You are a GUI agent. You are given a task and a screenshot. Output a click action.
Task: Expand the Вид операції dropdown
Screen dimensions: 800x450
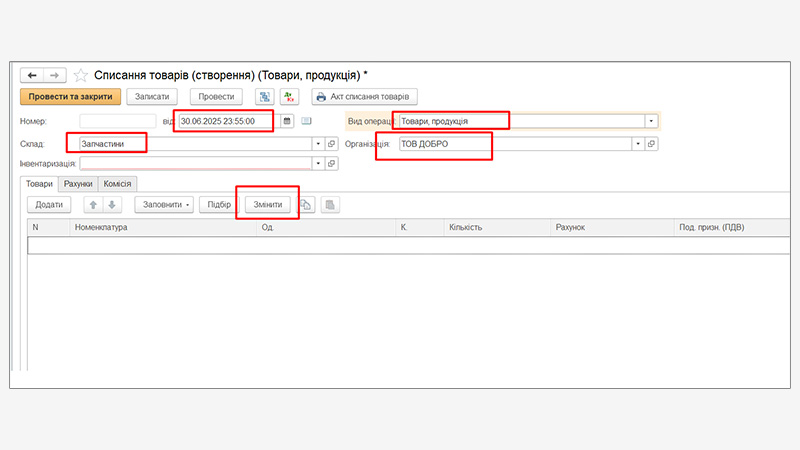[x=651, y=121]
